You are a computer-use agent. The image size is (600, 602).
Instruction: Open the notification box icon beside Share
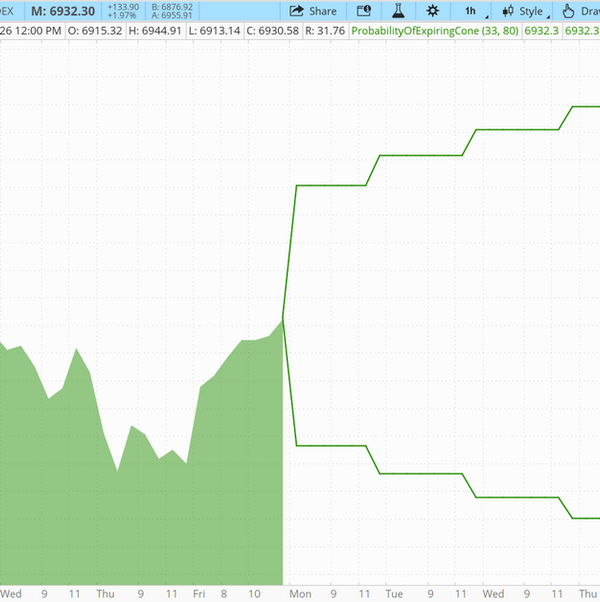click(364, 11)
